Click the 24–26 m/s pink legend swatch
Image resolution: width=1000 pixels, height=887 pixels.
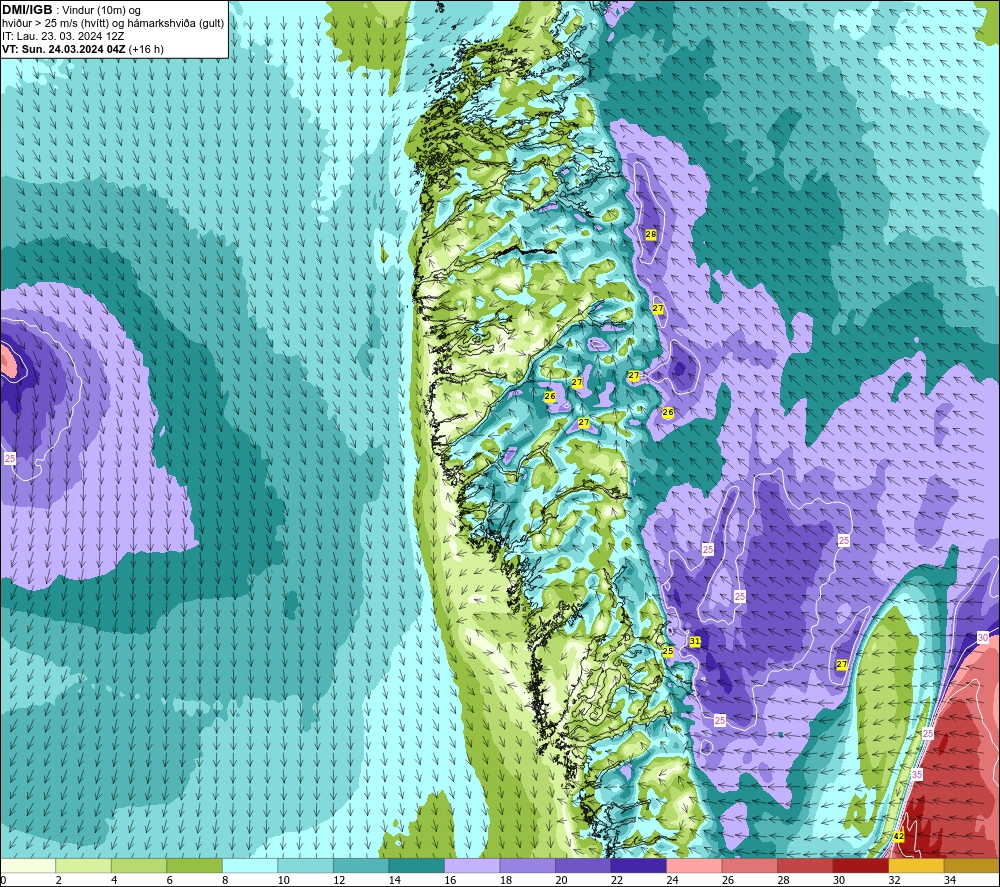coord(694,866)
